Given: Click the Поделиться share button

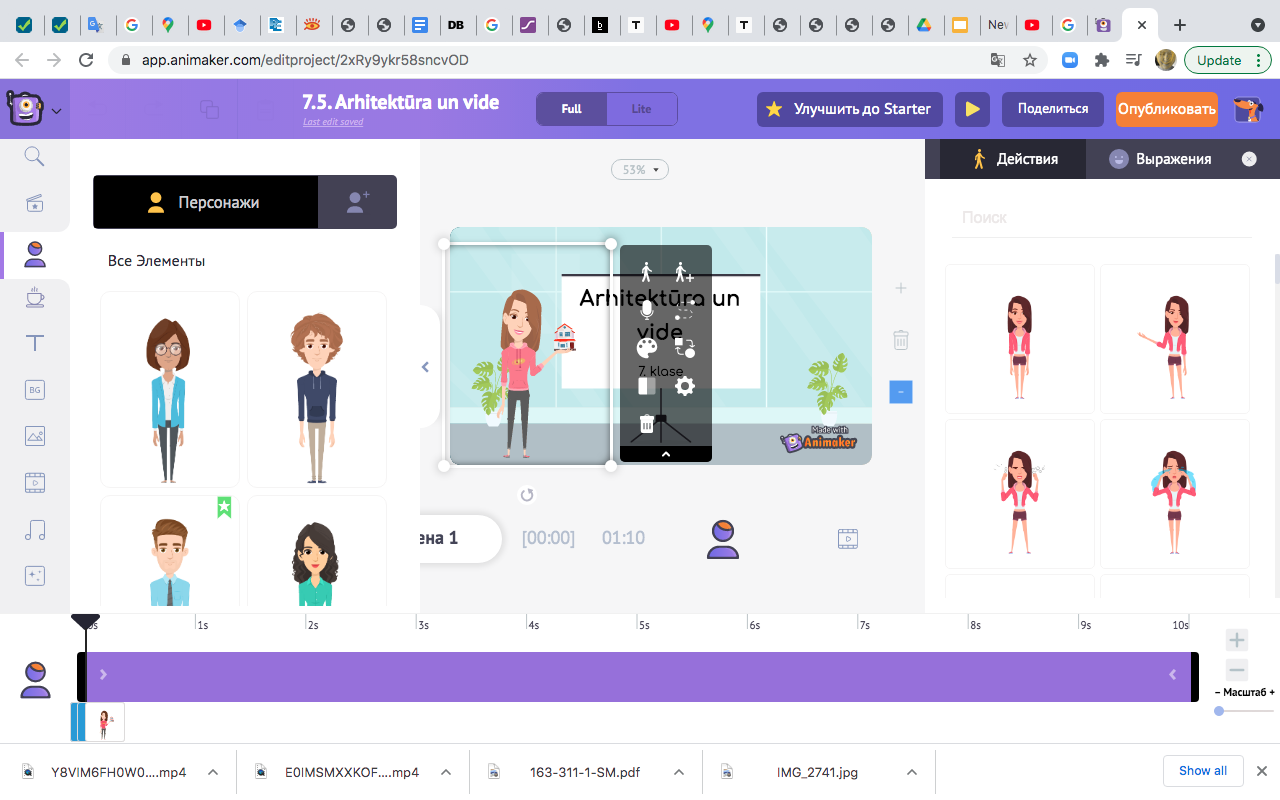Looking at the screenshot, I should click(x=1053, y=109).
